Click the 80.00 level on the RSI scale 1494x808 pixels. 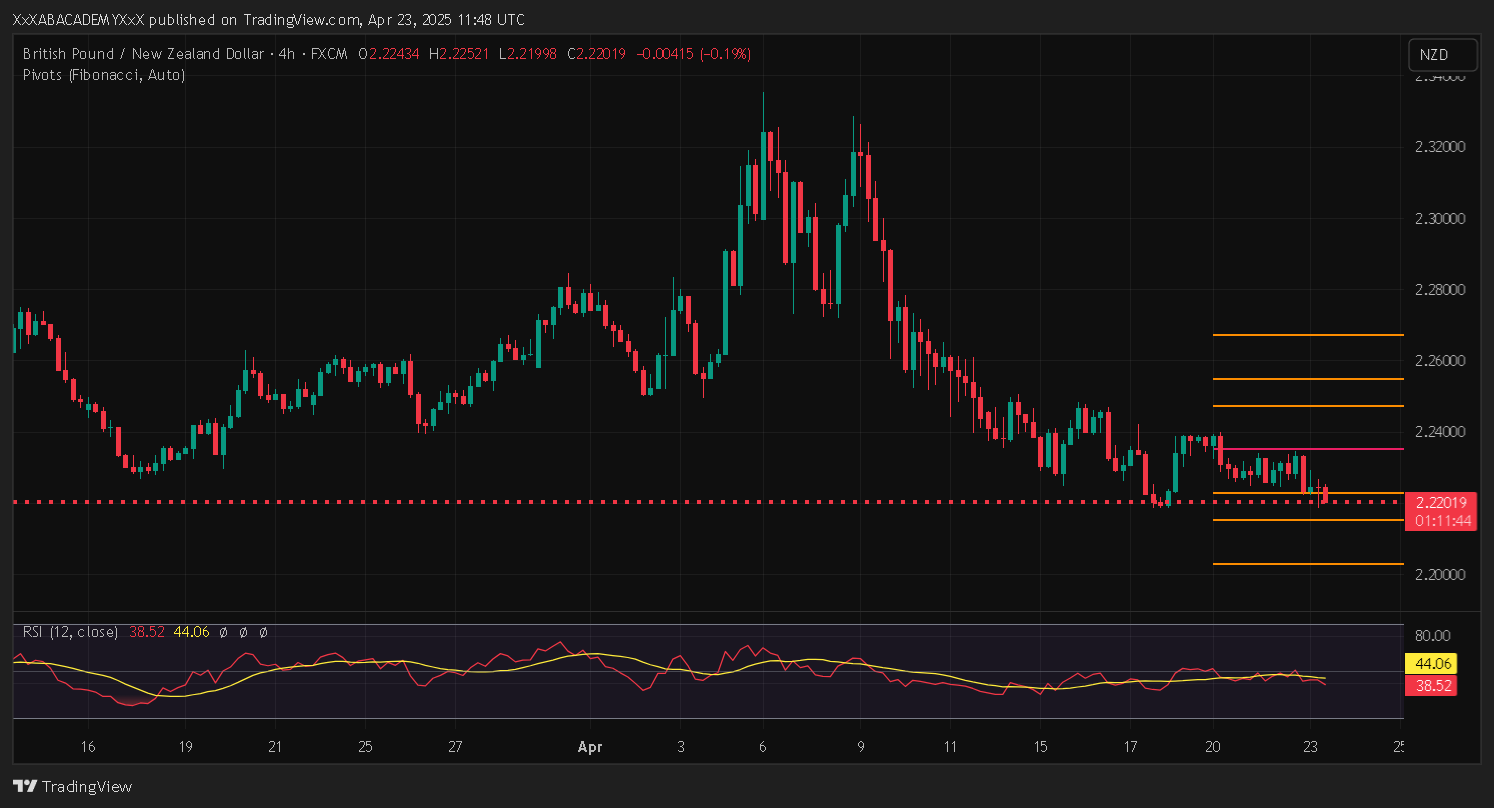[x=1434, y=635]
